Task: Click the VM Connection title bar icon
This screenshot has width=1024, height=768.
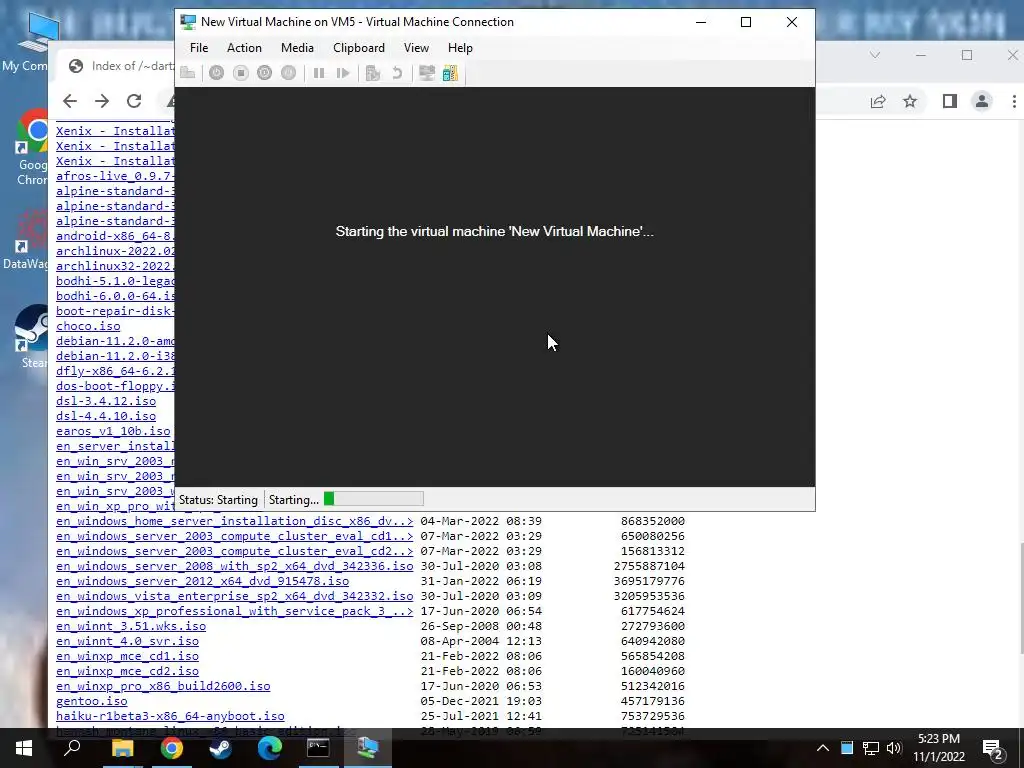Action: tap(188, 22)
